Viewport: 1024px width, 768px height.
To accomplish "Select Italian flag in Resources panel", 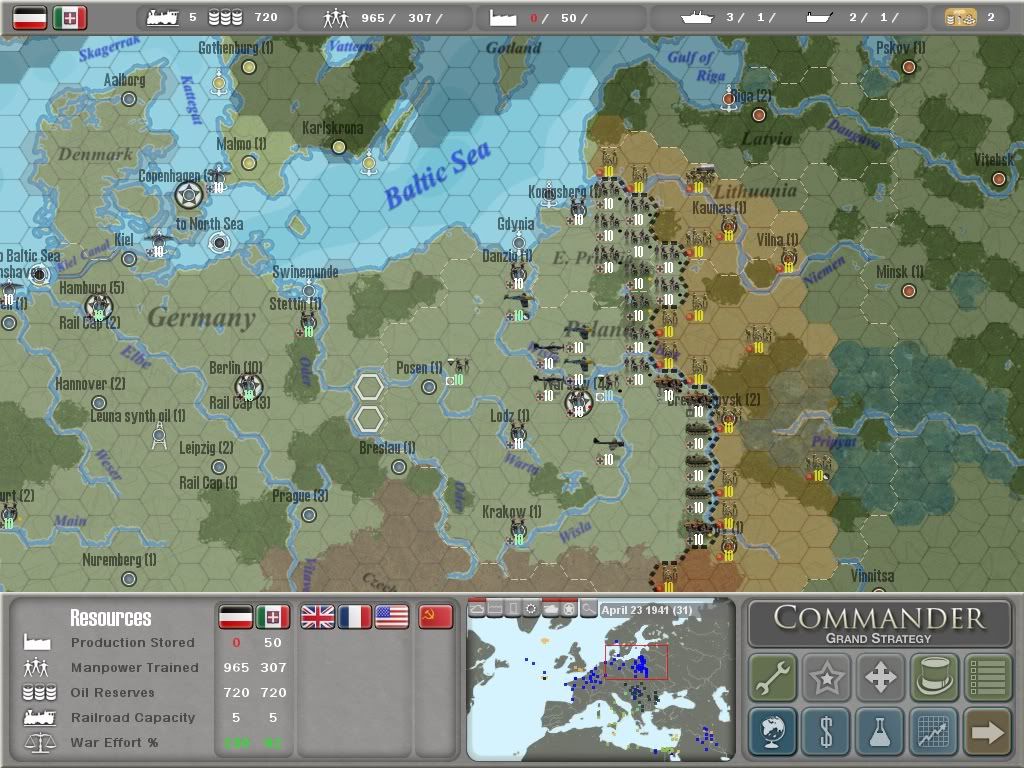I will click(x=273, y=616).
